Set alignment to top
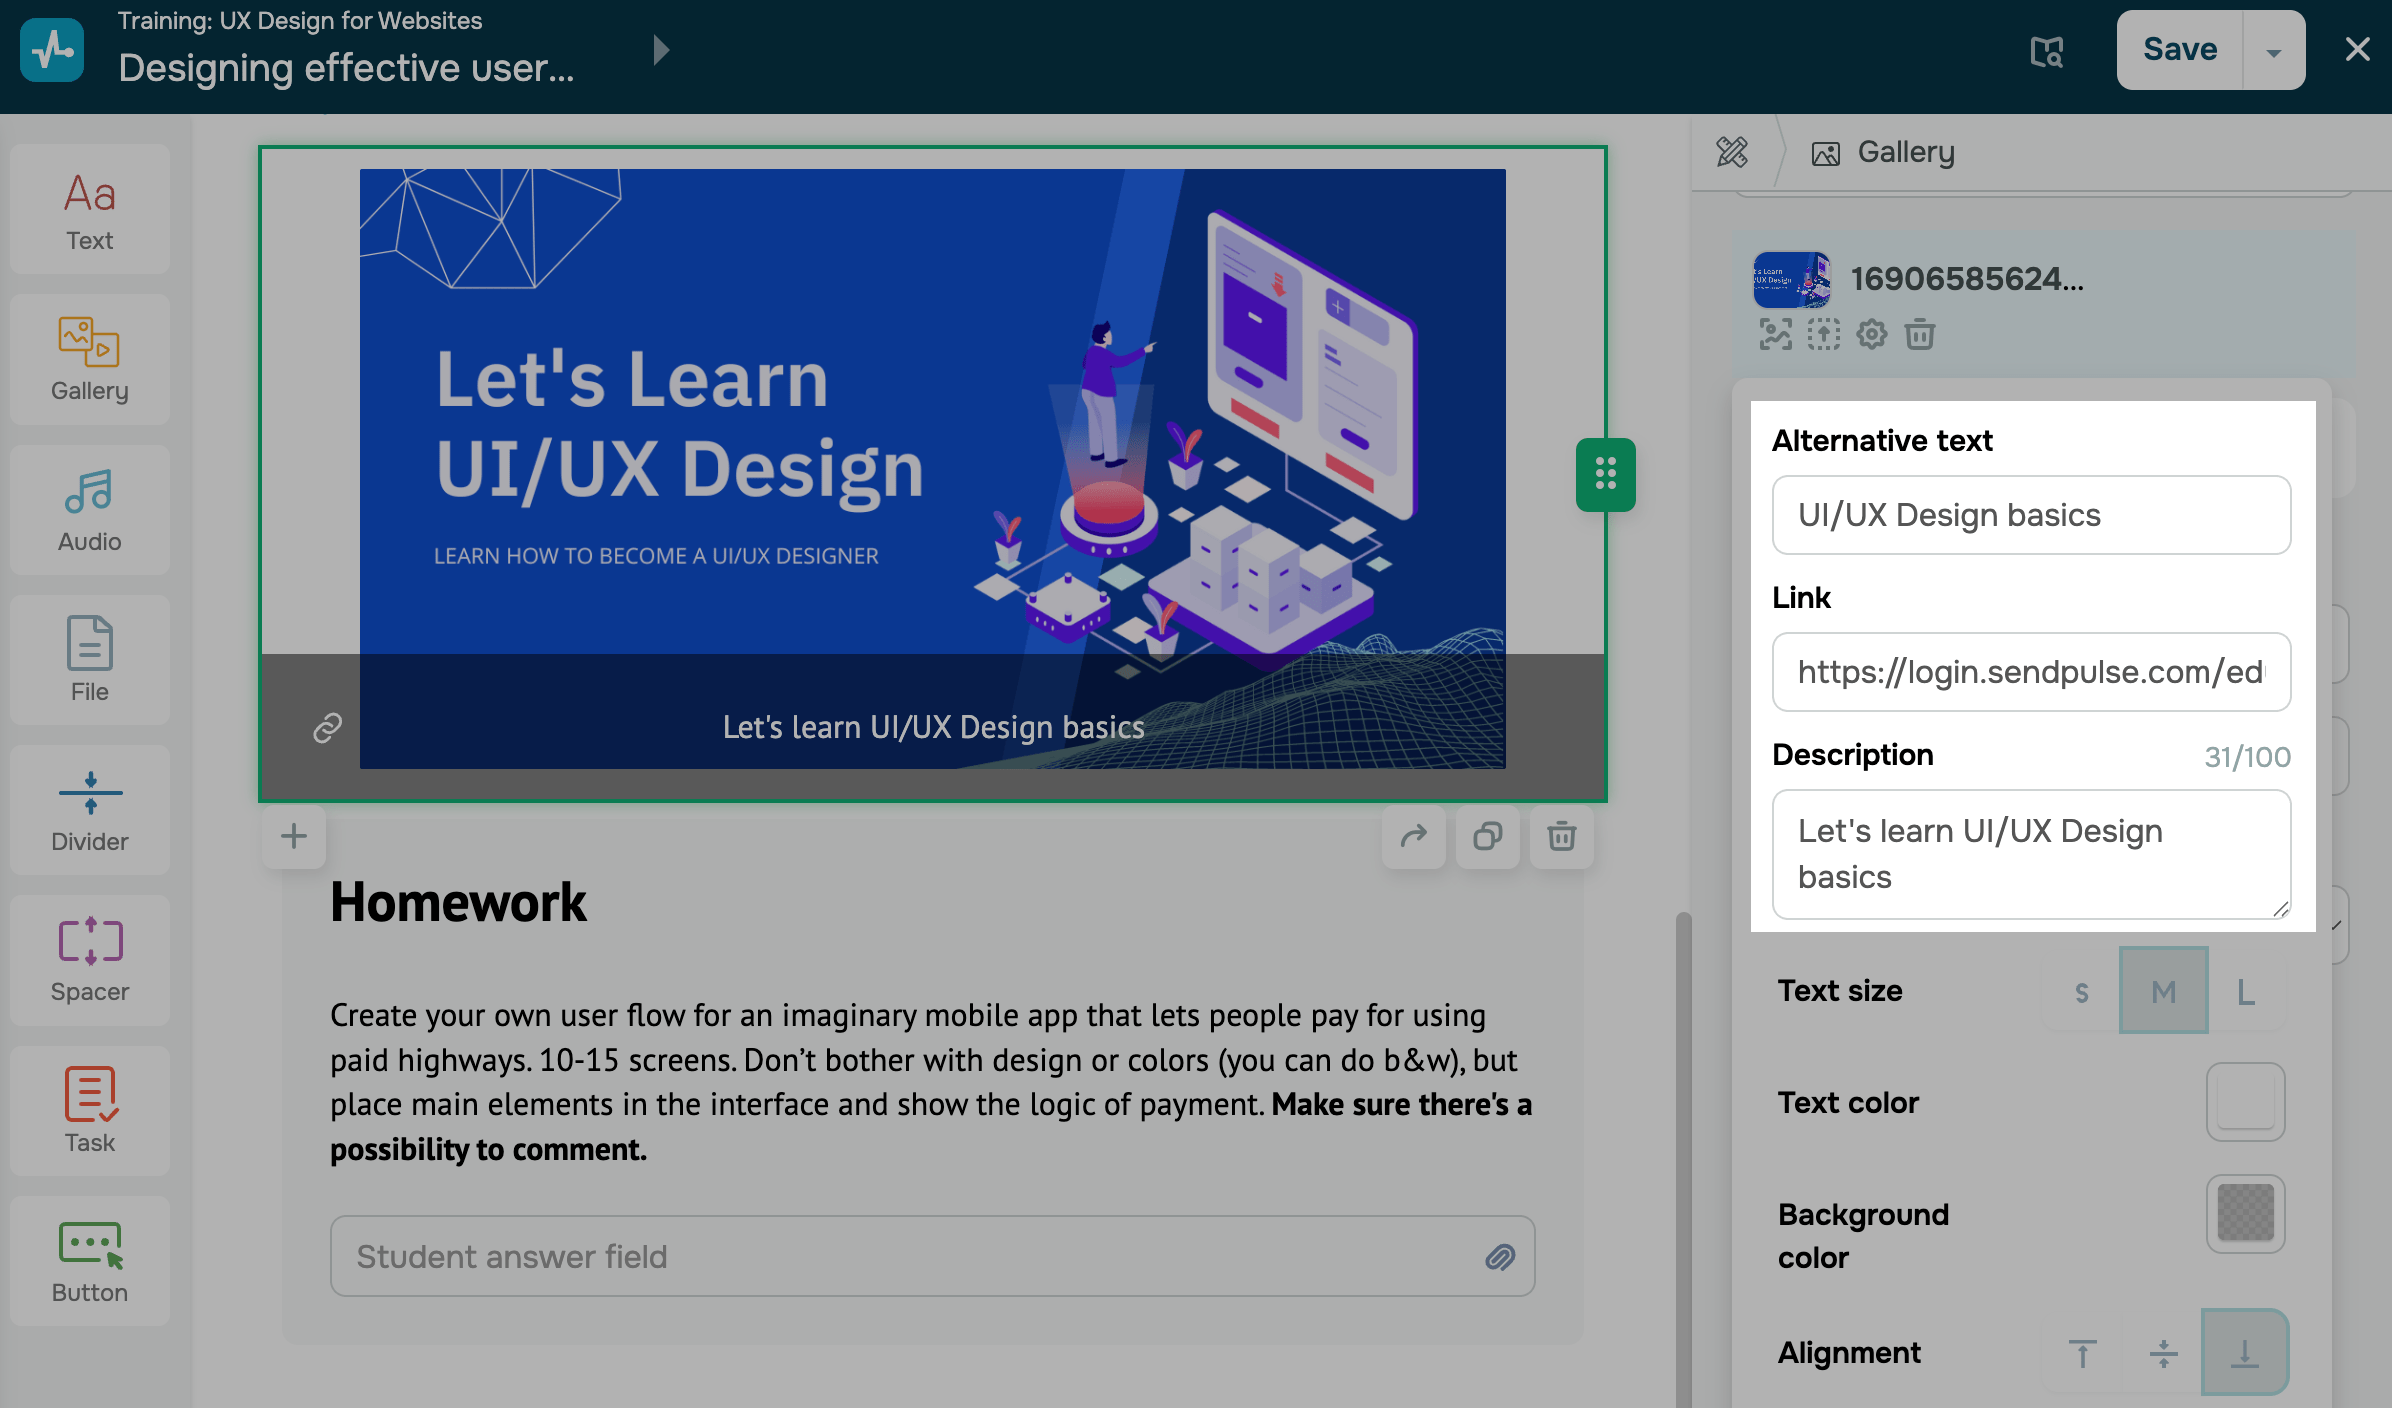2392x1408 pixels. click(2082, 1353)
